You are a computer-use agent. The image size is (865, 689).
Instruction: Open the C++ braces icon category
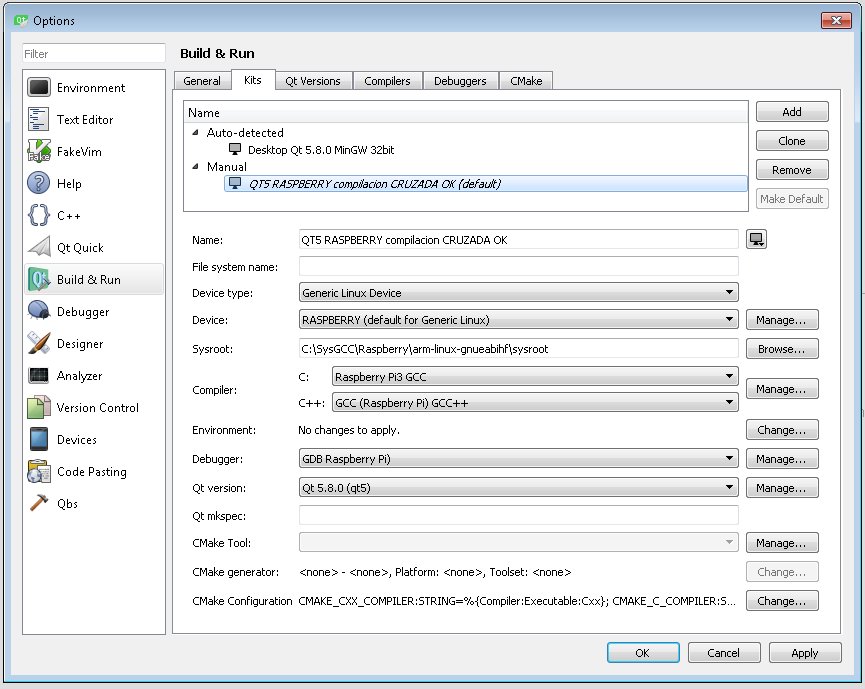pos(39,215)
